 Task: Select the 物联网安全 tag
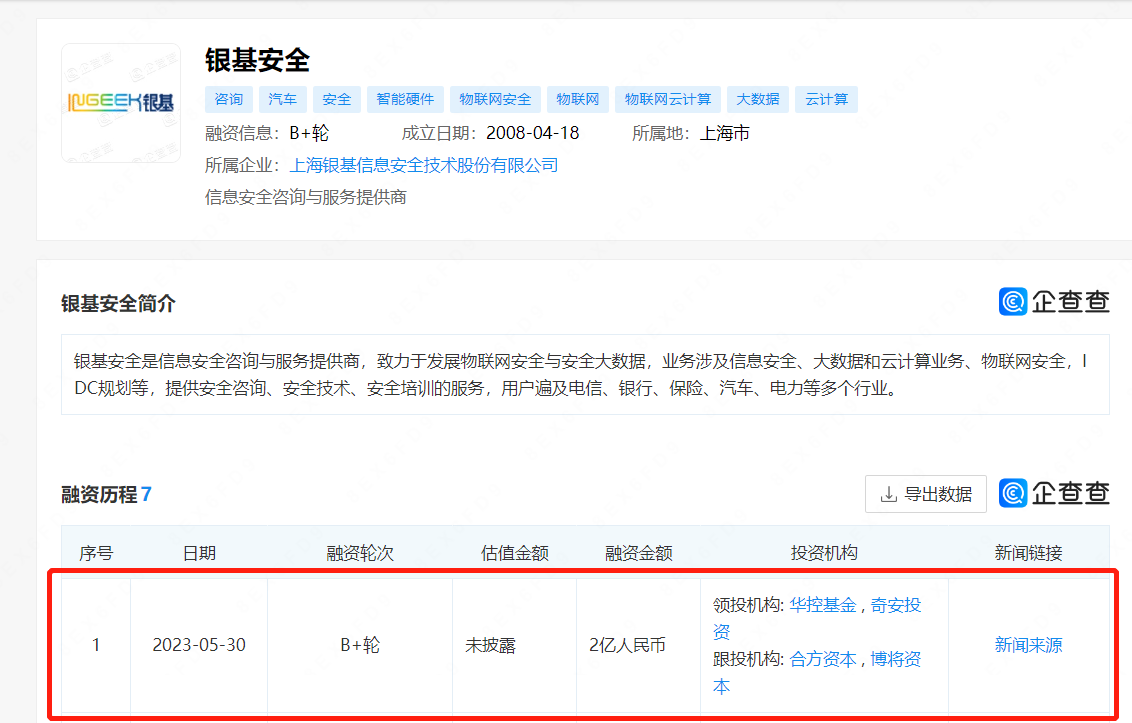(495, 100)
